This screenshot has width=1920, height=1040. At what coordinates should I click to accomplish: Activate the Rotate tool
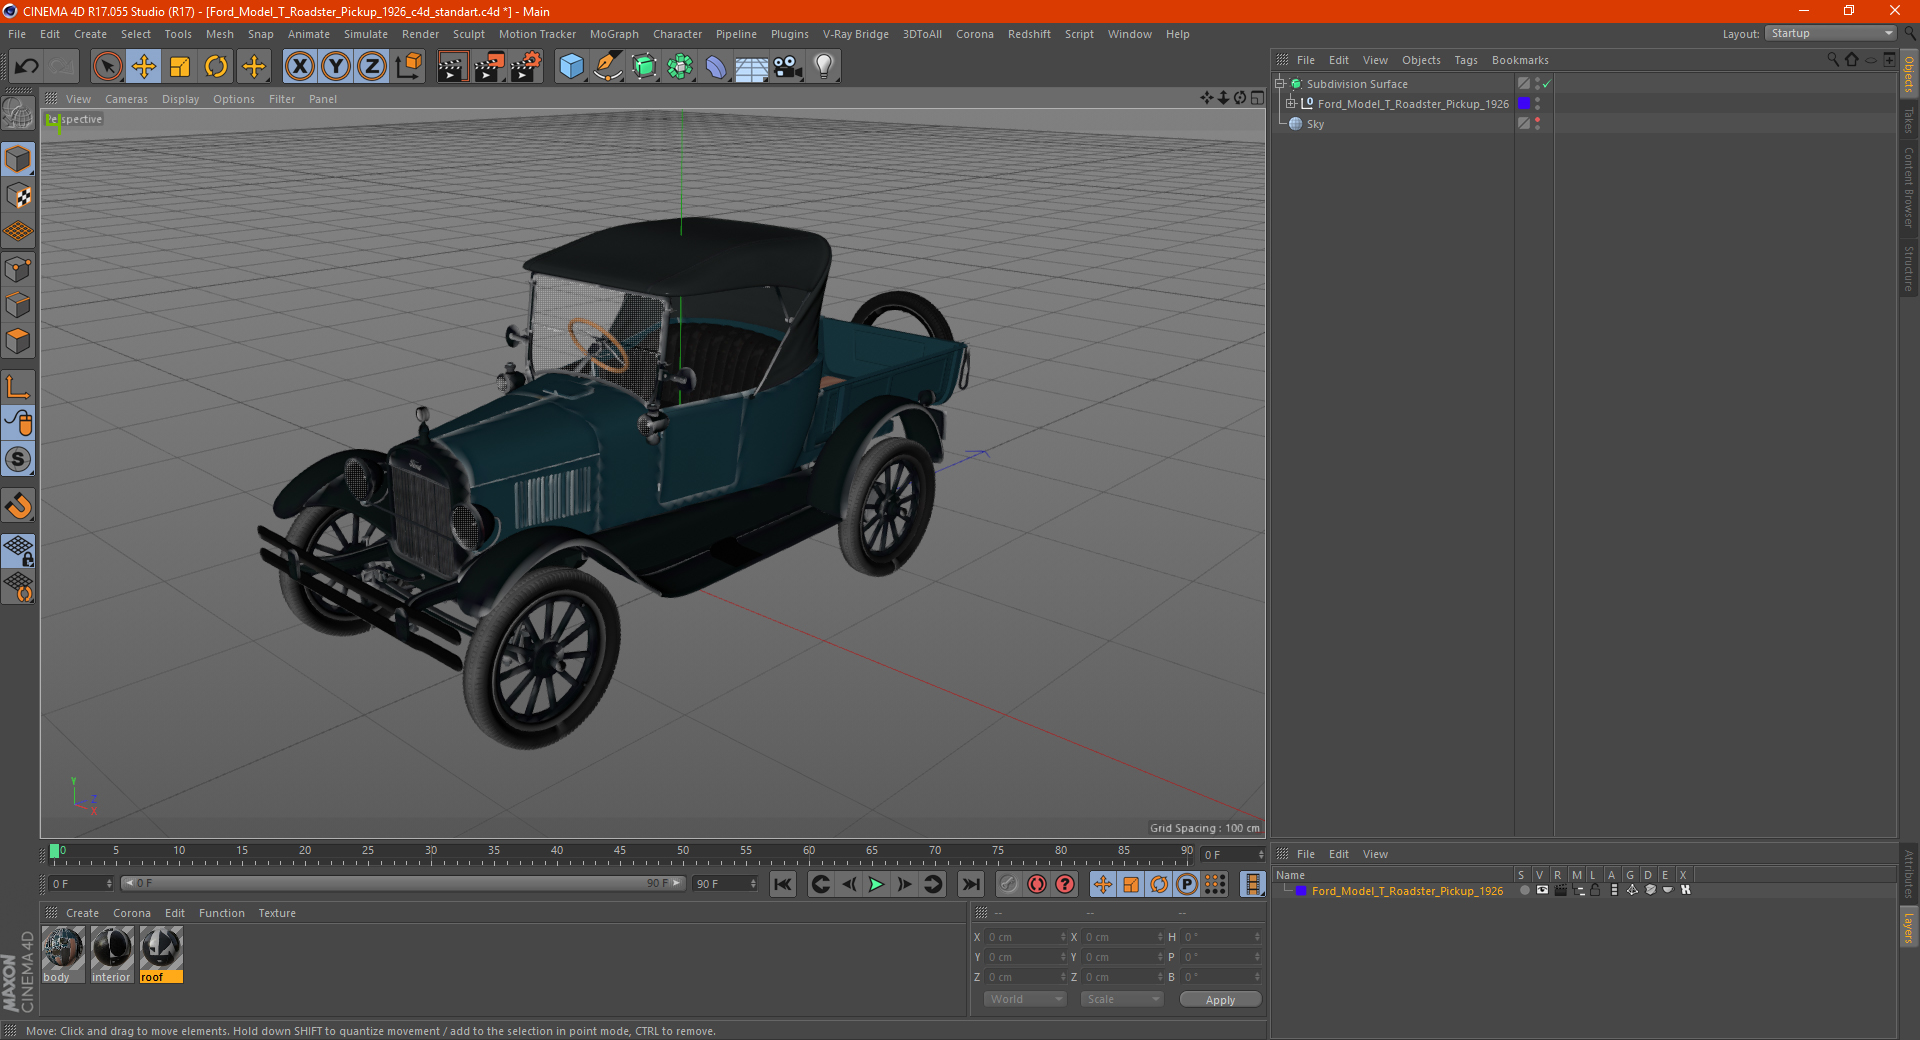pyautogui.click(x=216, y=67)
